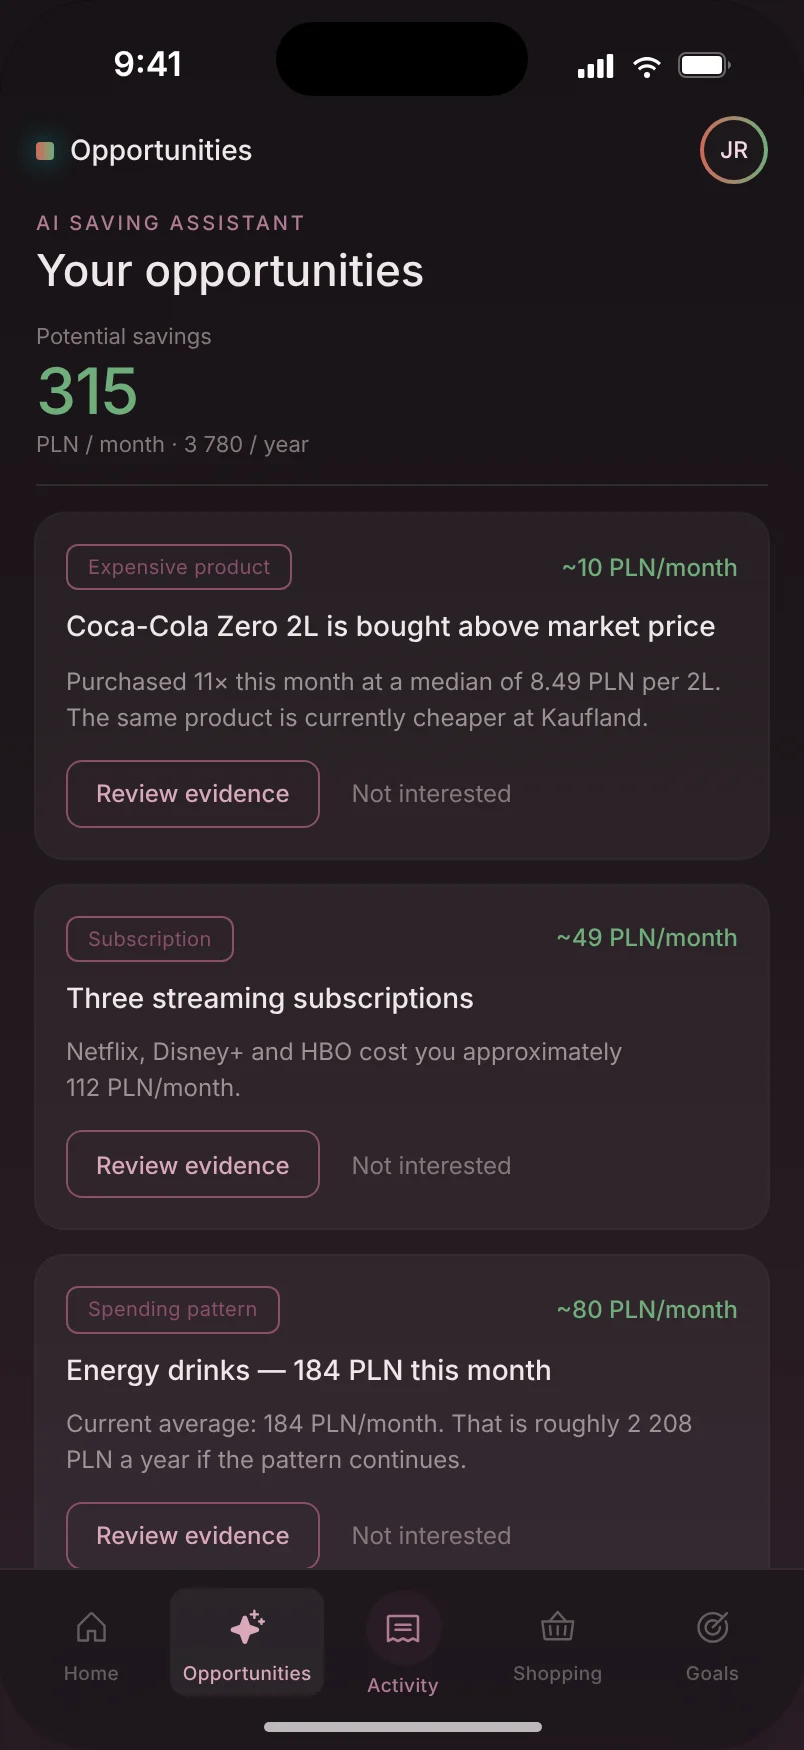
Task: Open the Three streaming subscriptions card title
Action: (270, 998)
